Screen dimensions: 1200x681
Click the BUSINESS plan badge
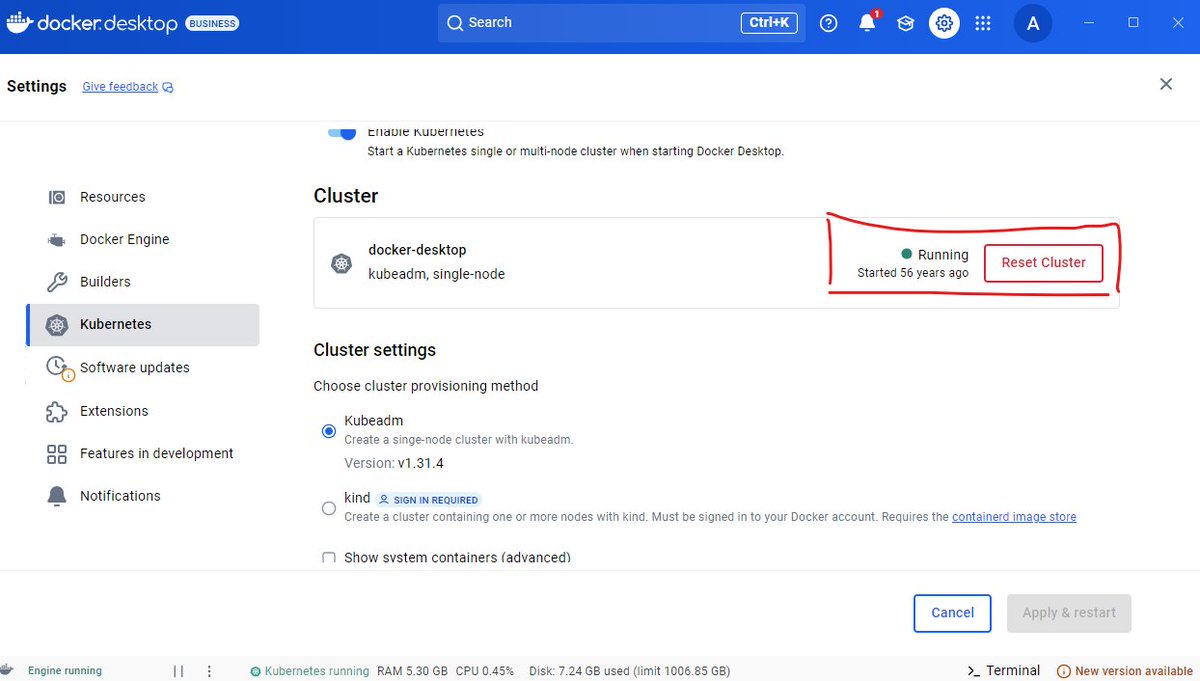click(212, 23)
